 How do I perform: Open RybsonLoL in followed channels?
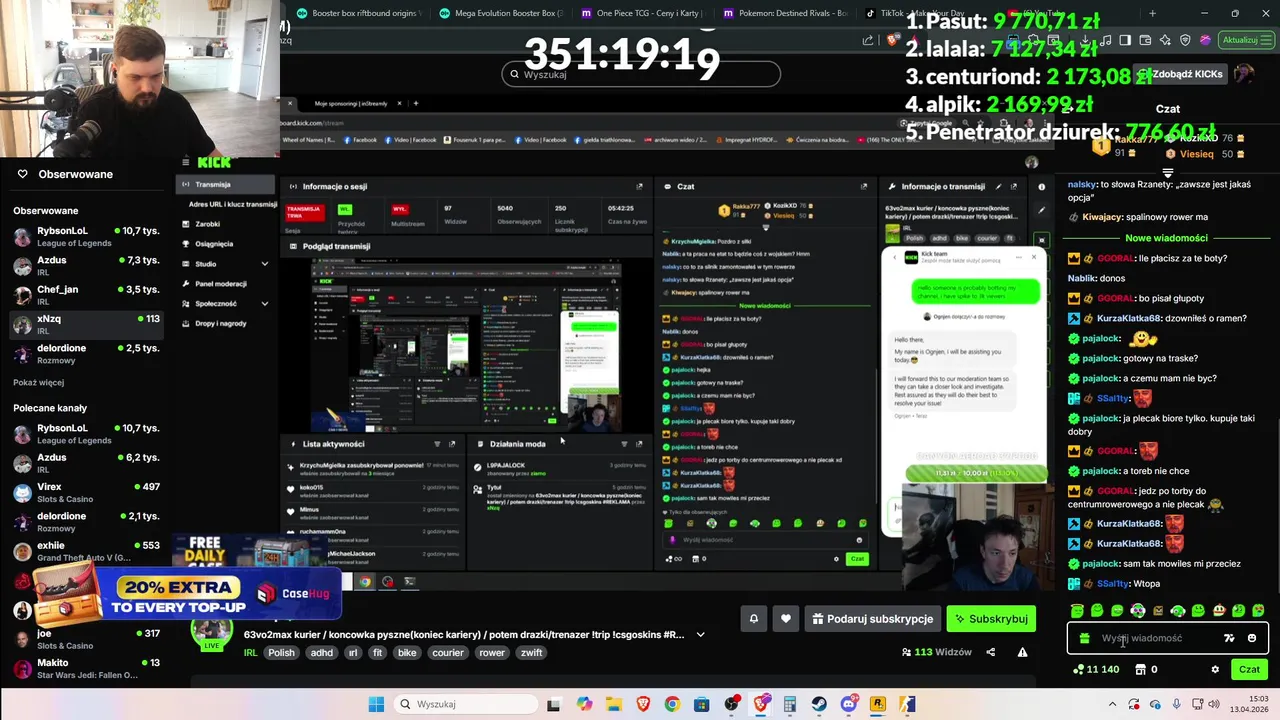(x=87, y=236)
